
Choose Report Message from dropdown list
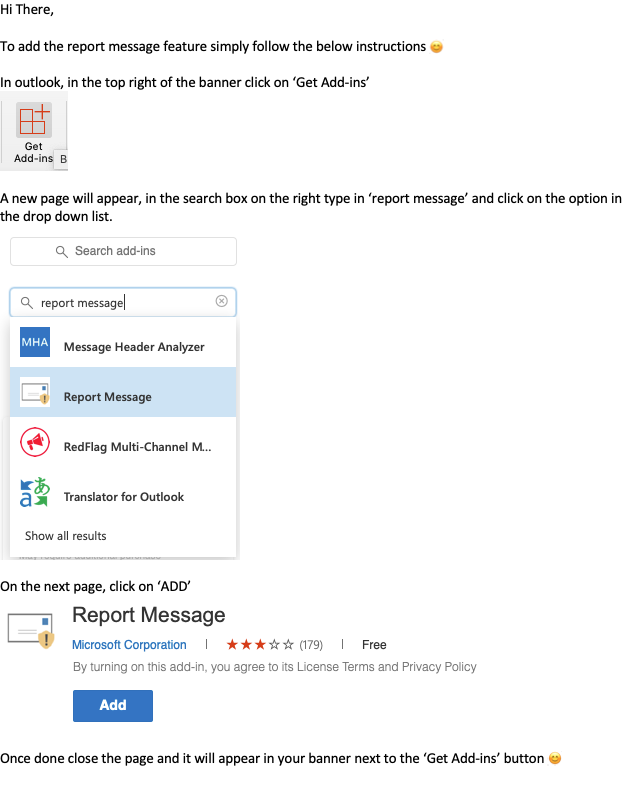point(123,392)
